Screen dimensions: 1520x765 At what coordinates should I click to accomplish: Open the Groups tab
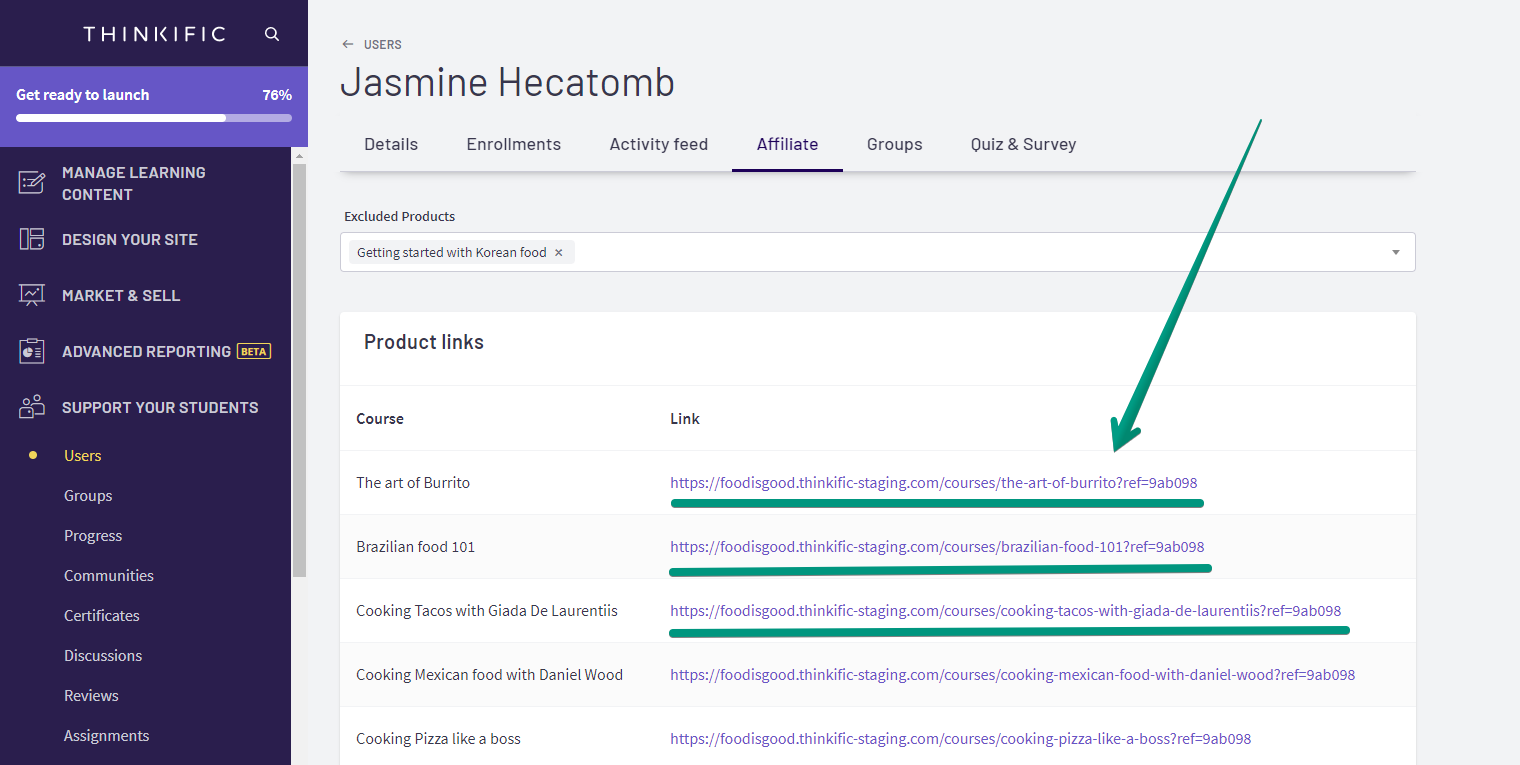coord(894,144)
